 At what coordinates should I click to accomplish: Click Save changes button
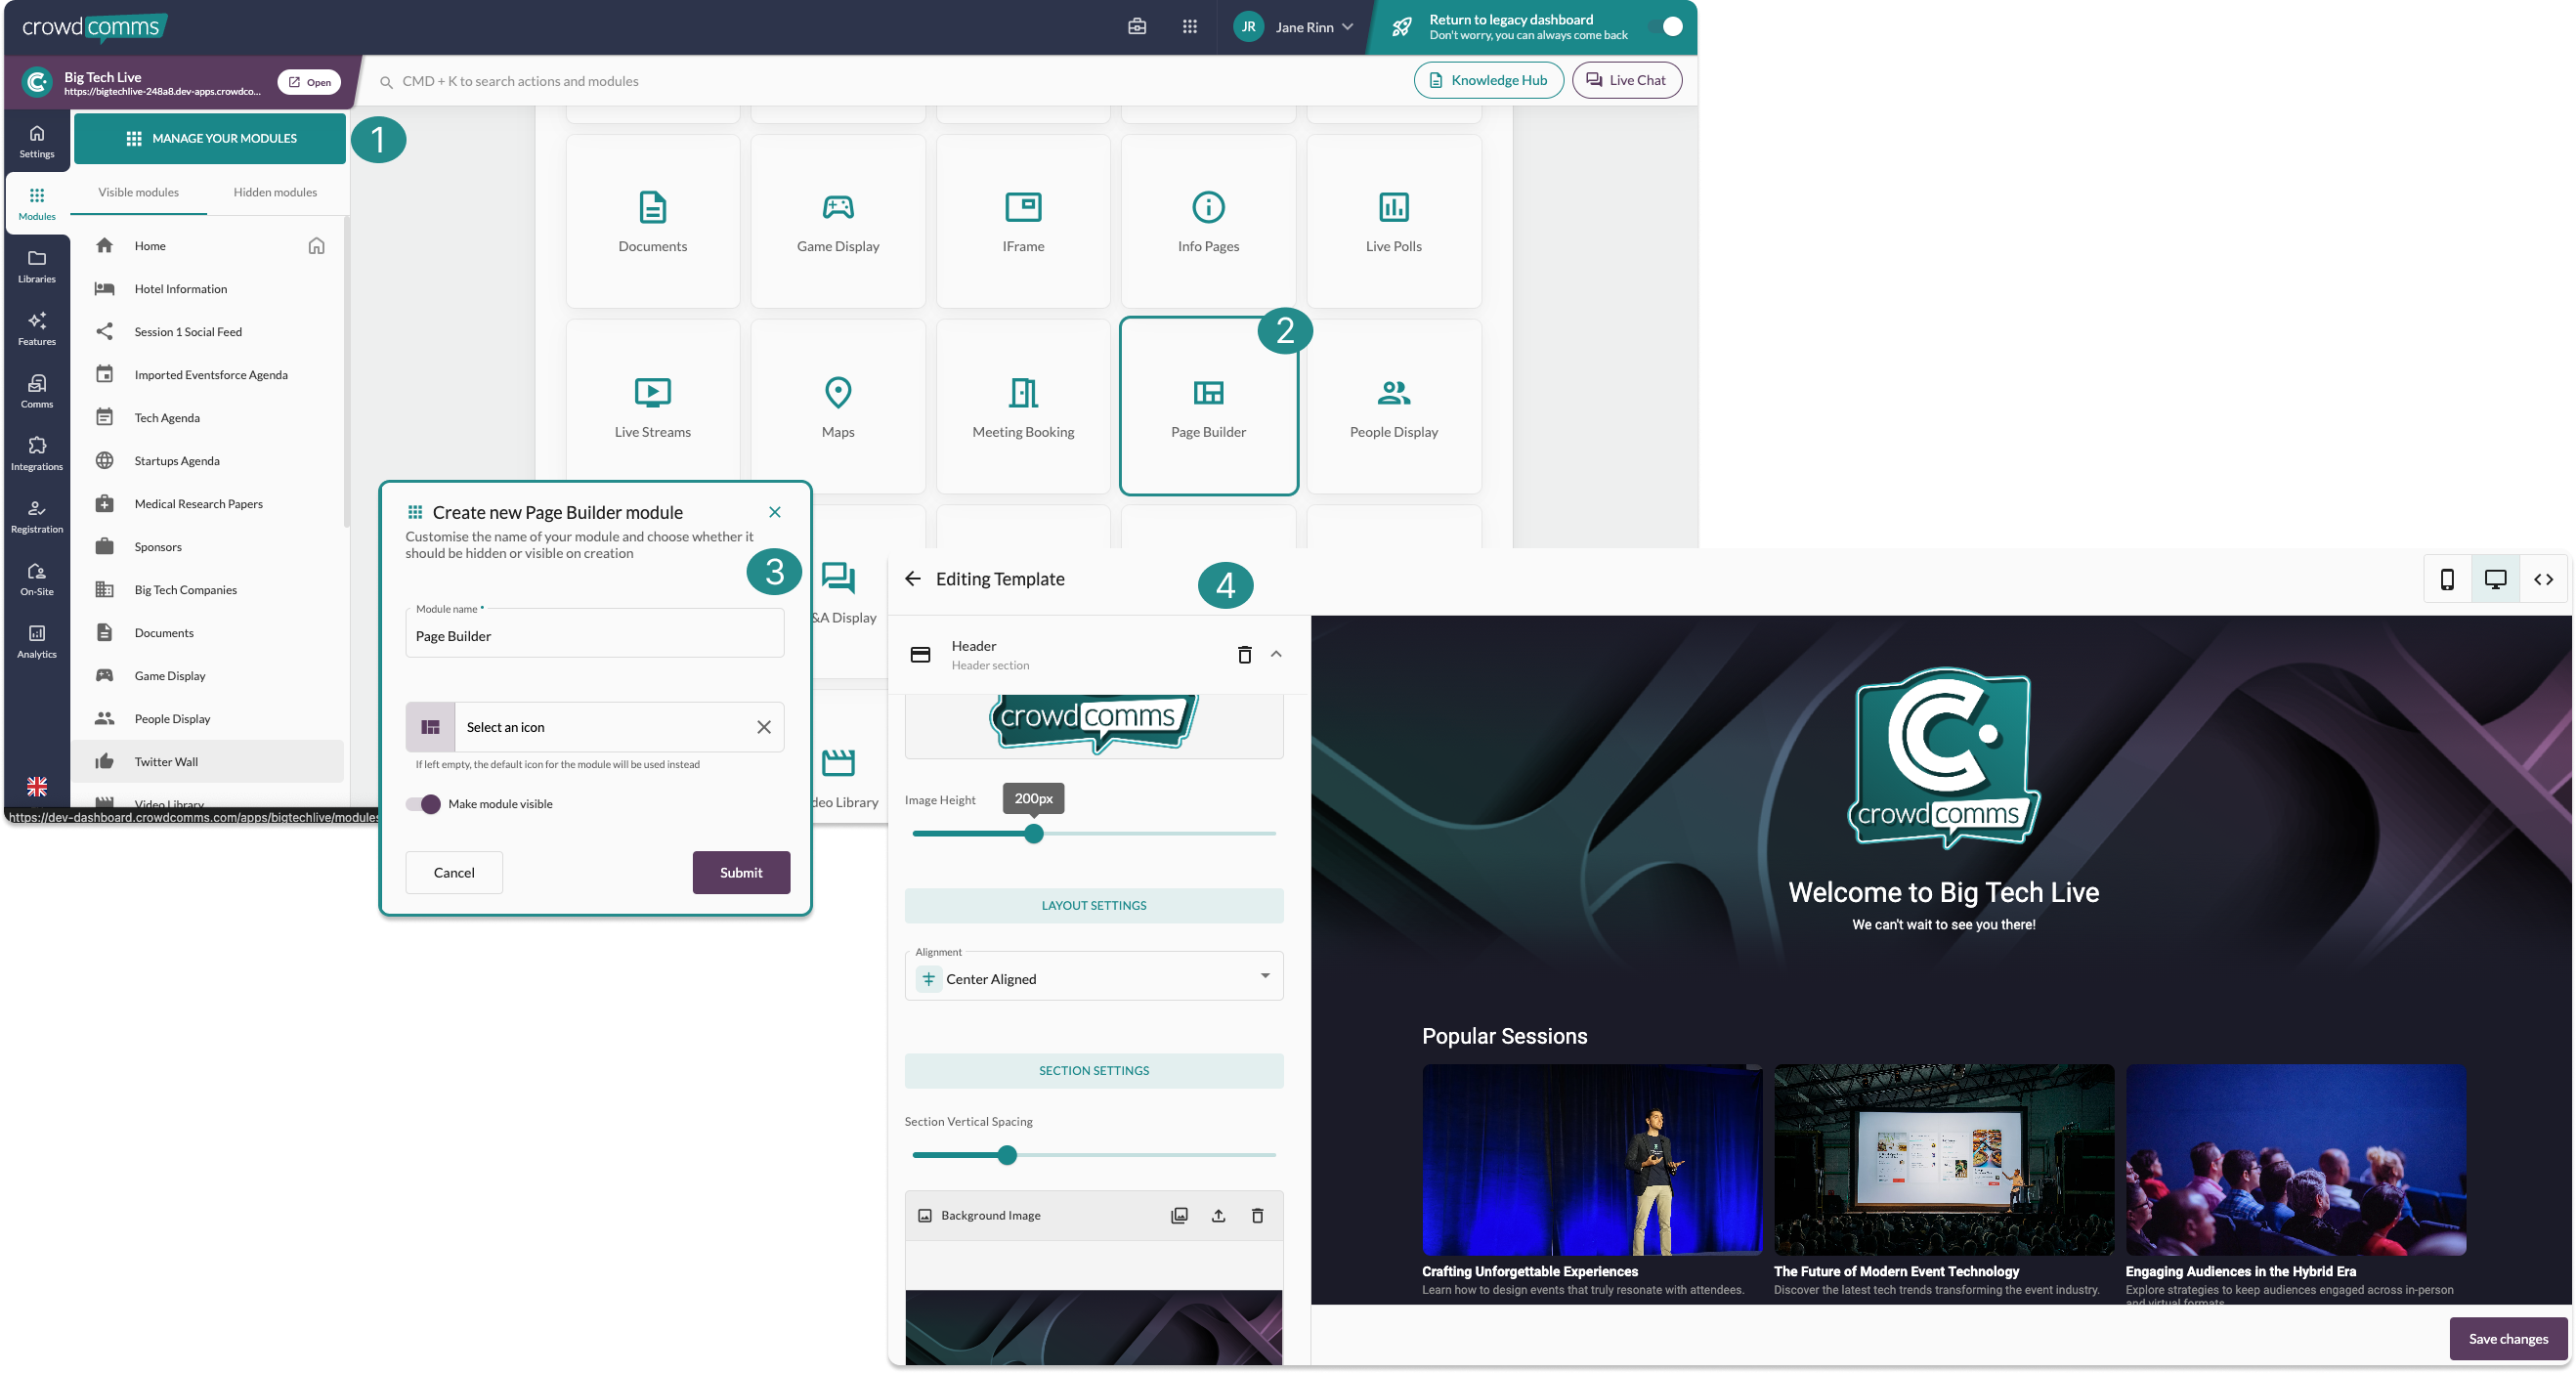(2507, 1338)
